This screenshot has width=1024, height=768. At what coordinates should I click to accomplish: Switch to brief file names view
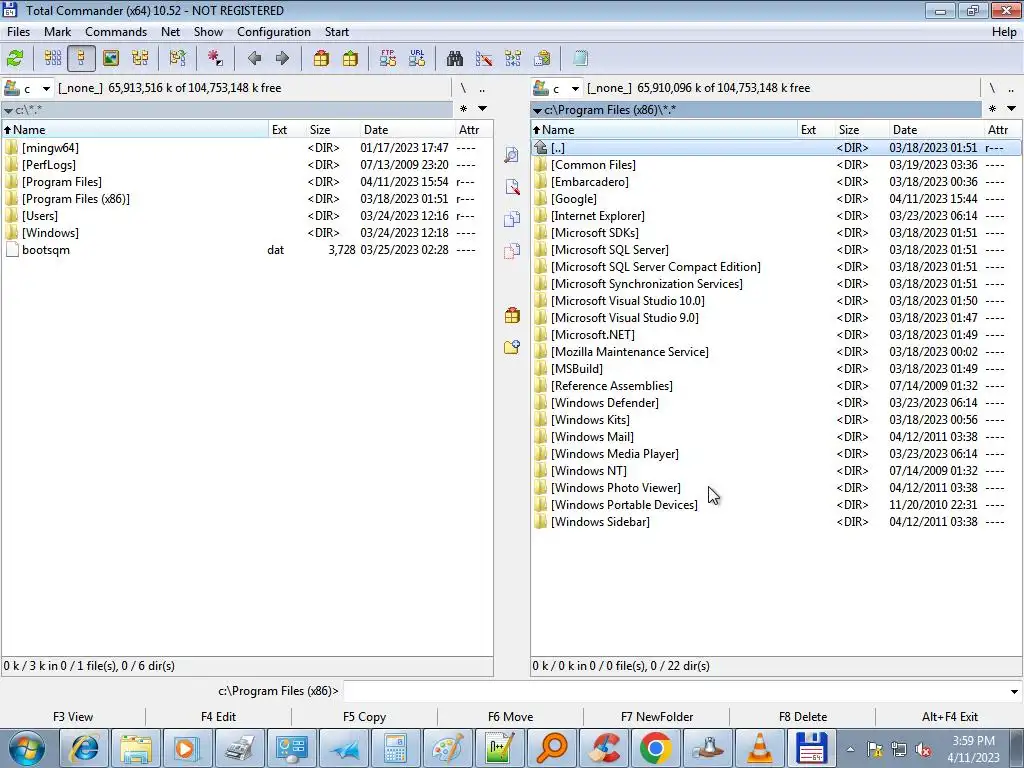[x=53, y=59]
